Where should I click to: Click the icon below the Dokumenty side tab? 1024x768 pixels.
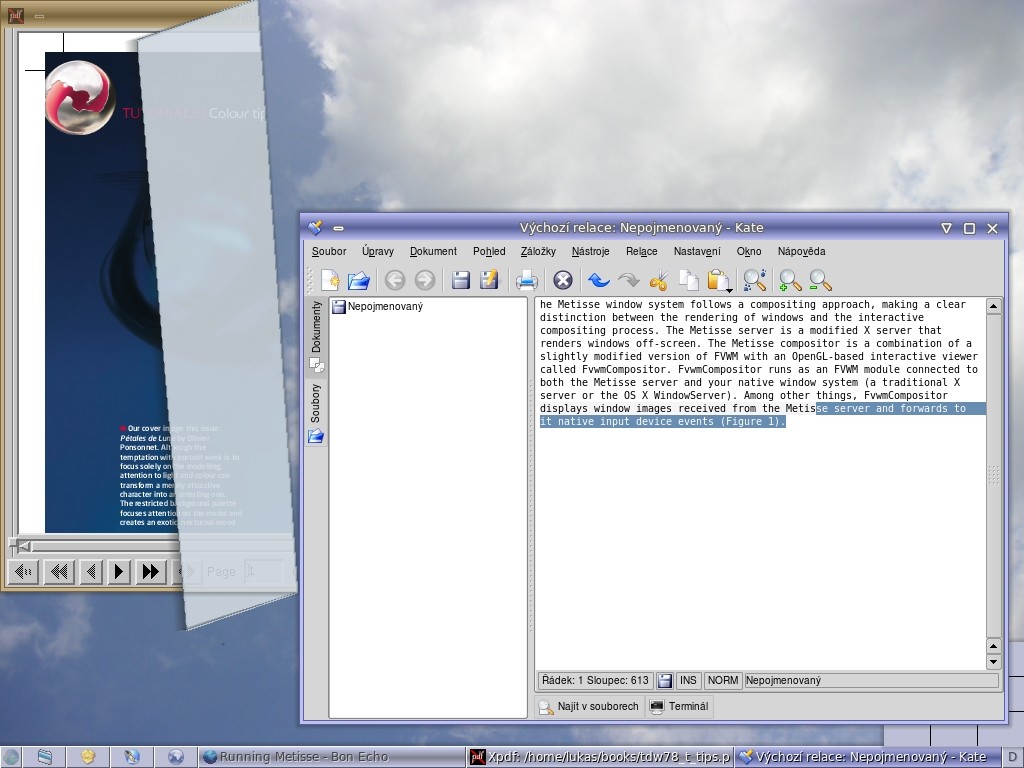click(317, 365)
